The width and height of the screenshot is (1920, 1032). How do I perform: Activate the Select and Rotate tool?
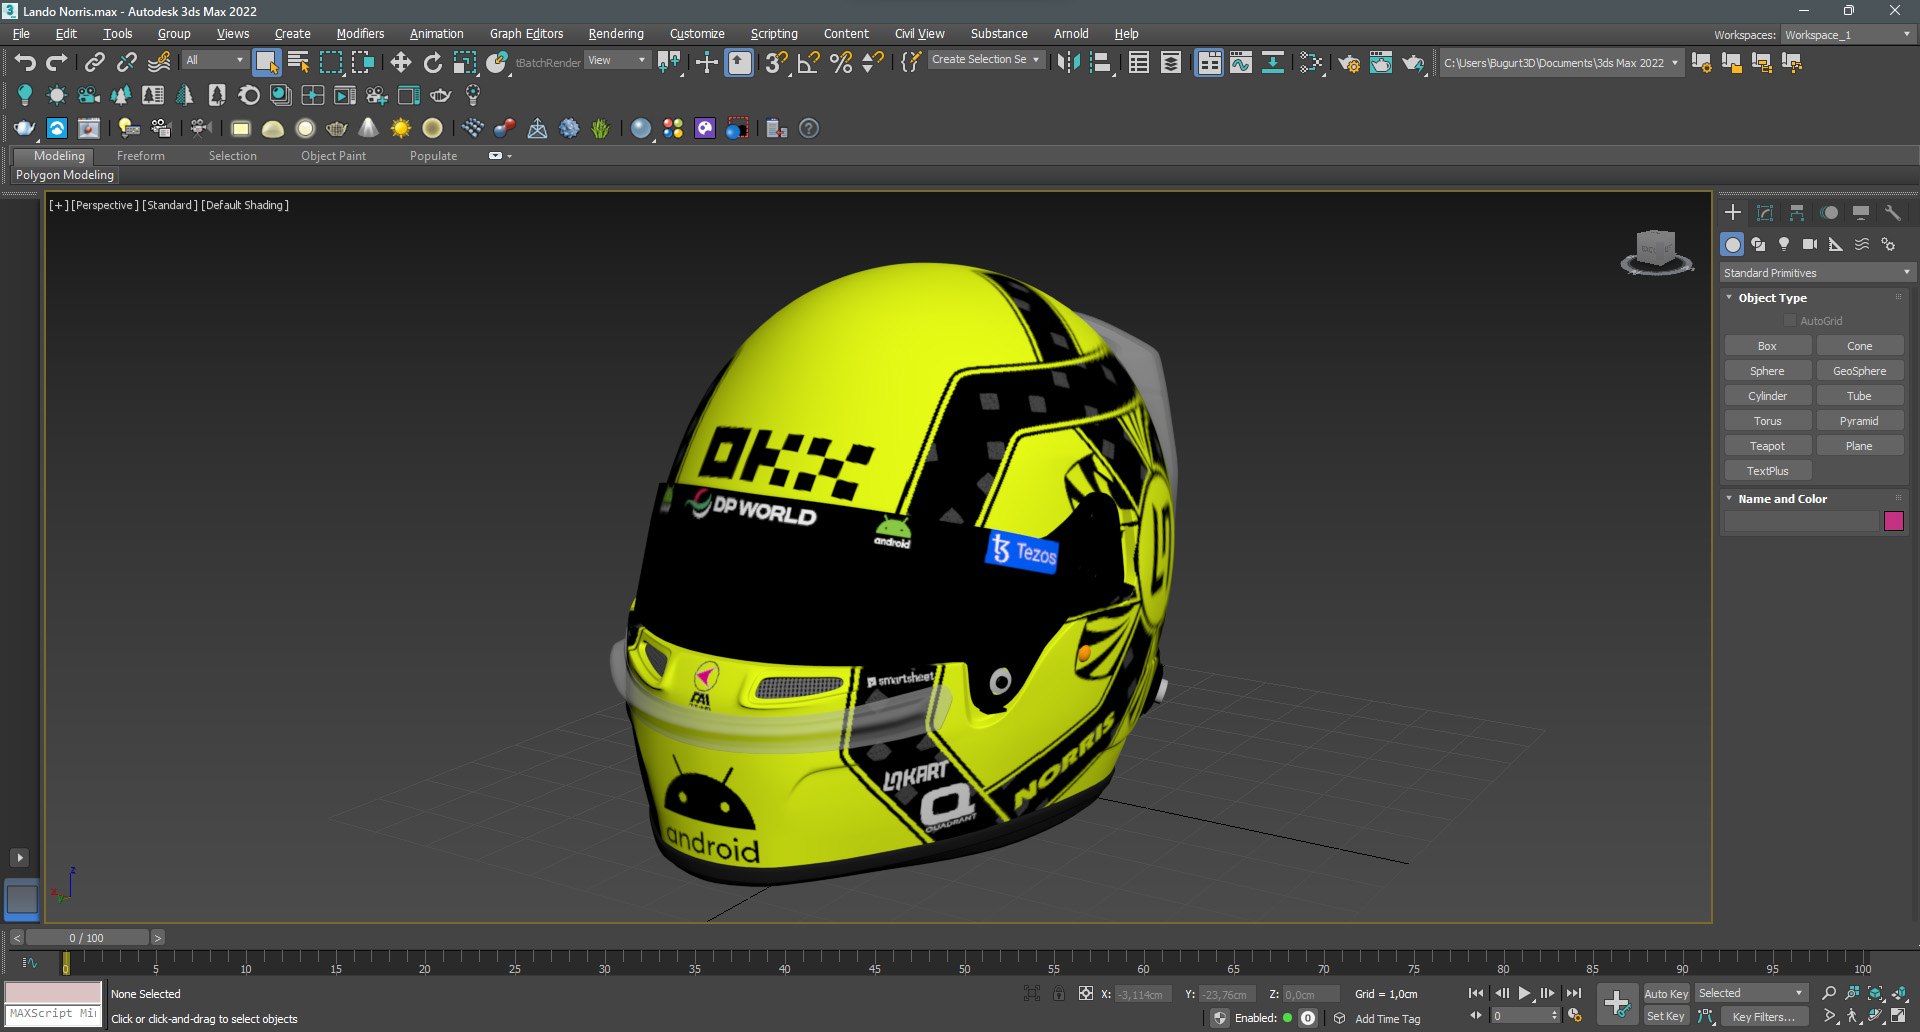tap(433, 63)
